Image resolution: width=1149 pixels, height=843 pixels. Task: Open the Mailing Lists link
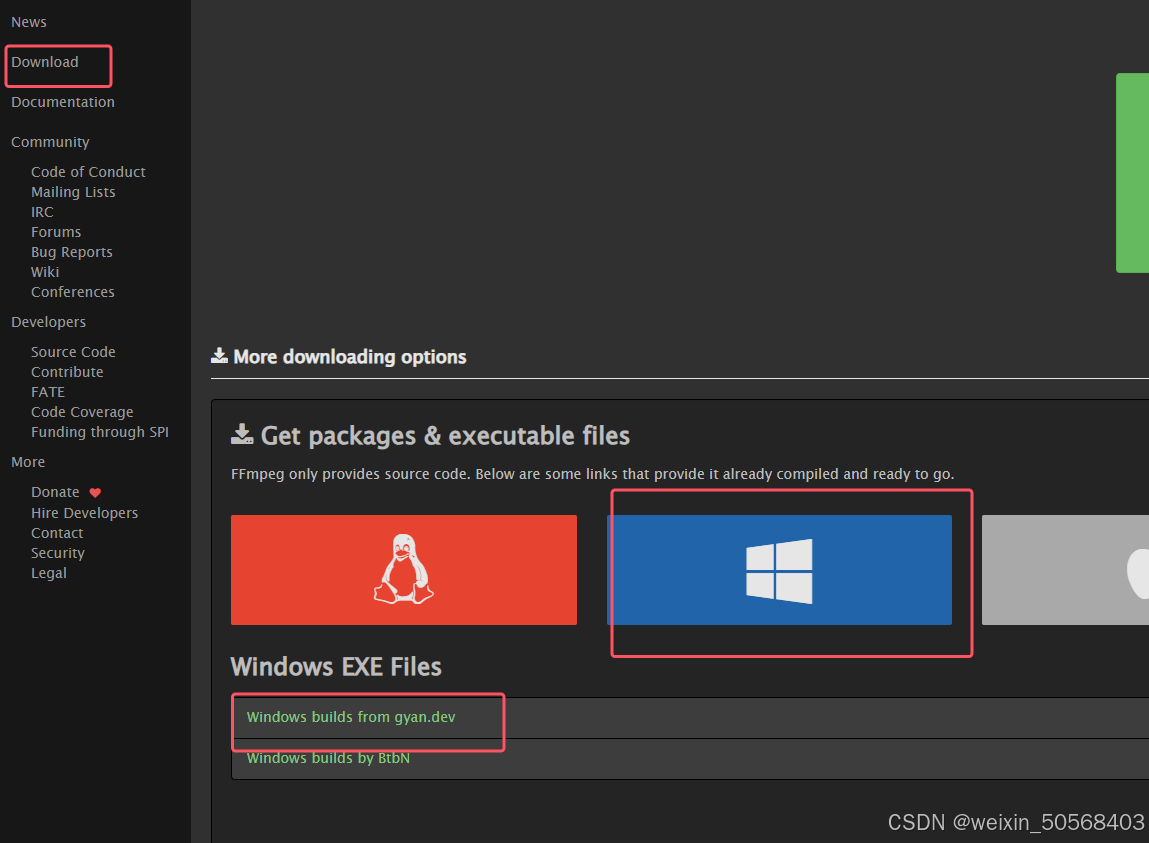[73, 192]
